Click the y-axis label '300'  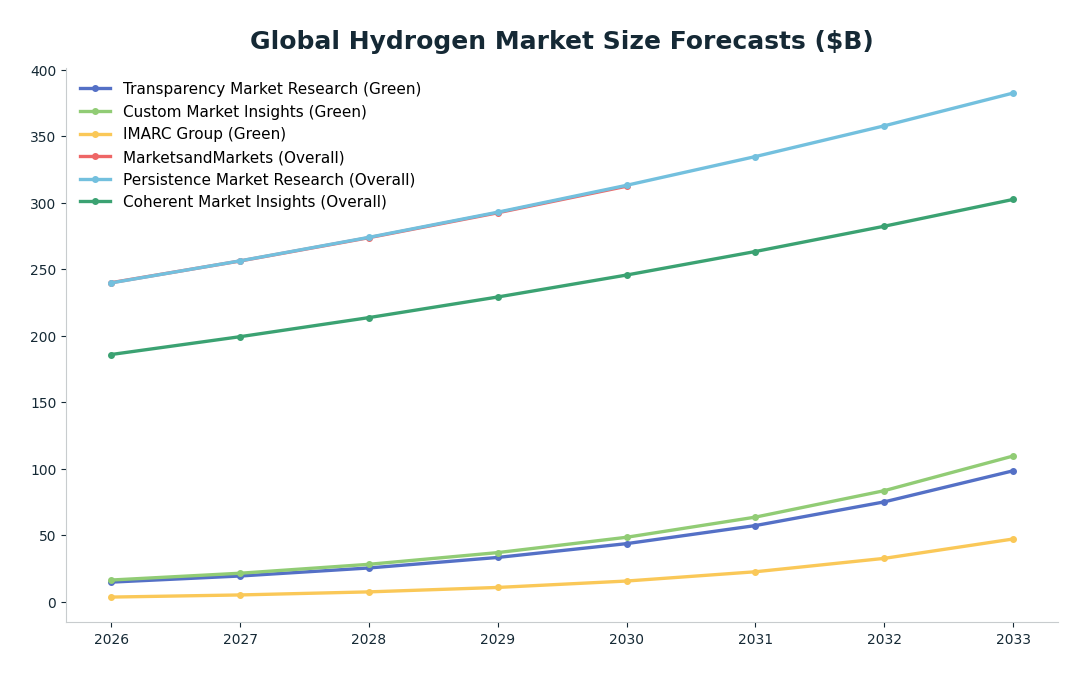[x=44, y=204]
